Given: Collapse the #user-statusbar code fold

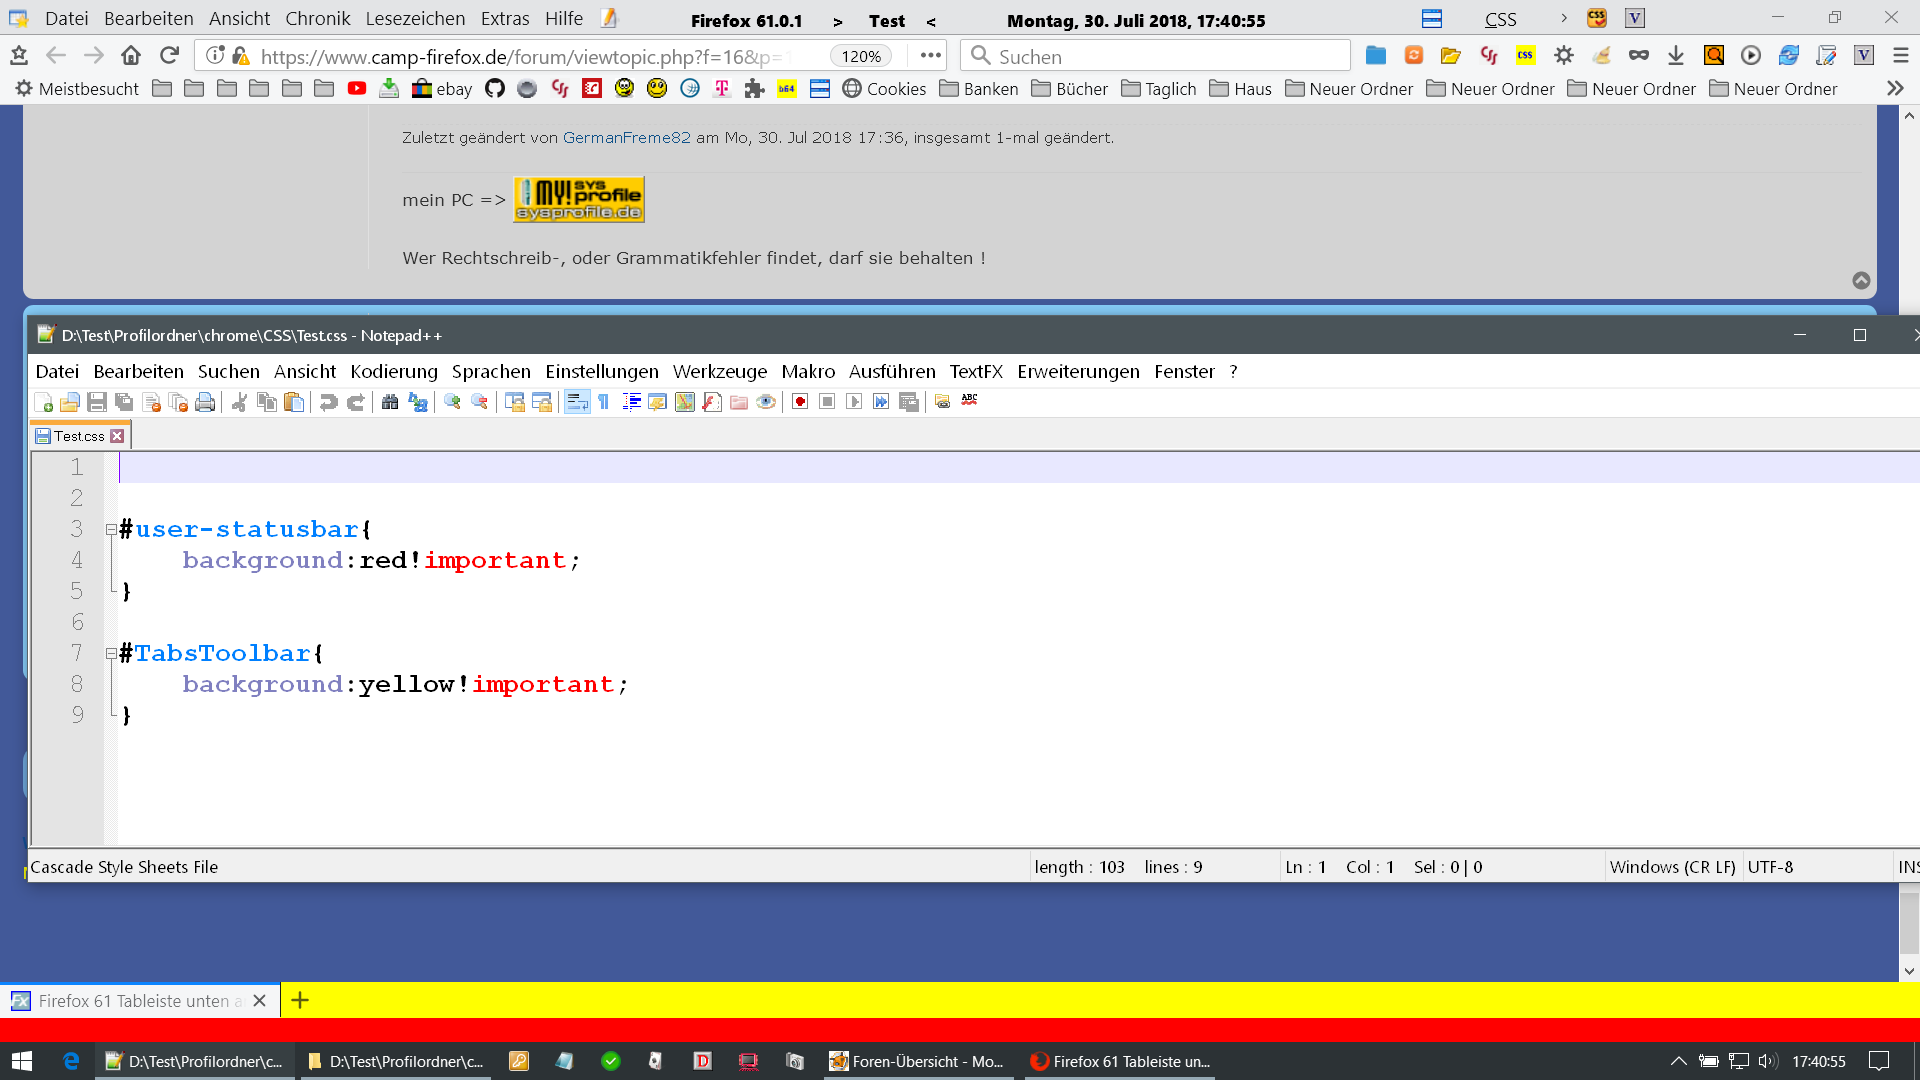Looking at the screenshot, I should [x=111, y=530].
